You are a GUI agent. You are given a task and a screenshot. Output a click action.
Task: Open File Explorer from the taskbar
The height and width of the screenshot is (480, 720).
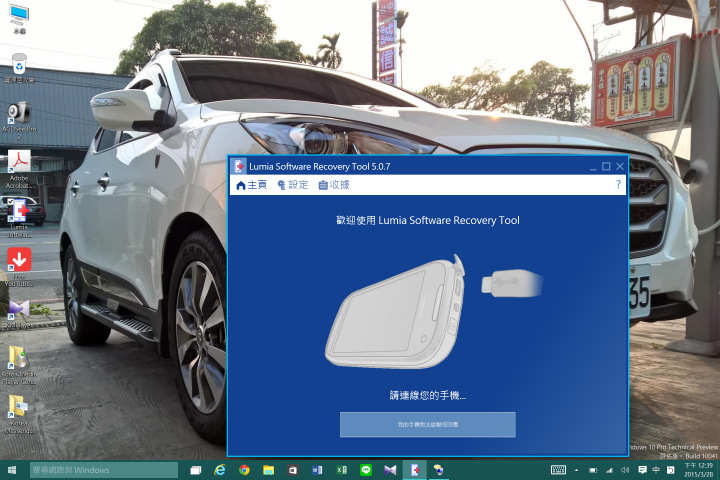[269, 470]
